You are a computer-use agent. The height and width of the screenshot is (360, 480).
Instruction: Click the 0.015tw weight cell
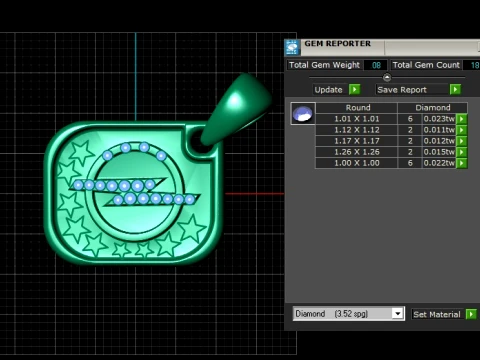coord(439,152)
